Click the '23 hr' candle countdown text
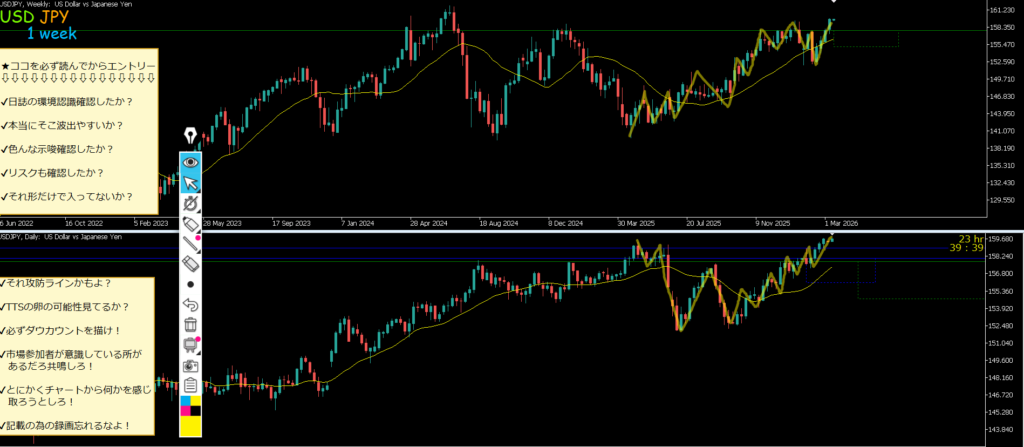This screenshot has height=447, width=1024. pos(970,239)
